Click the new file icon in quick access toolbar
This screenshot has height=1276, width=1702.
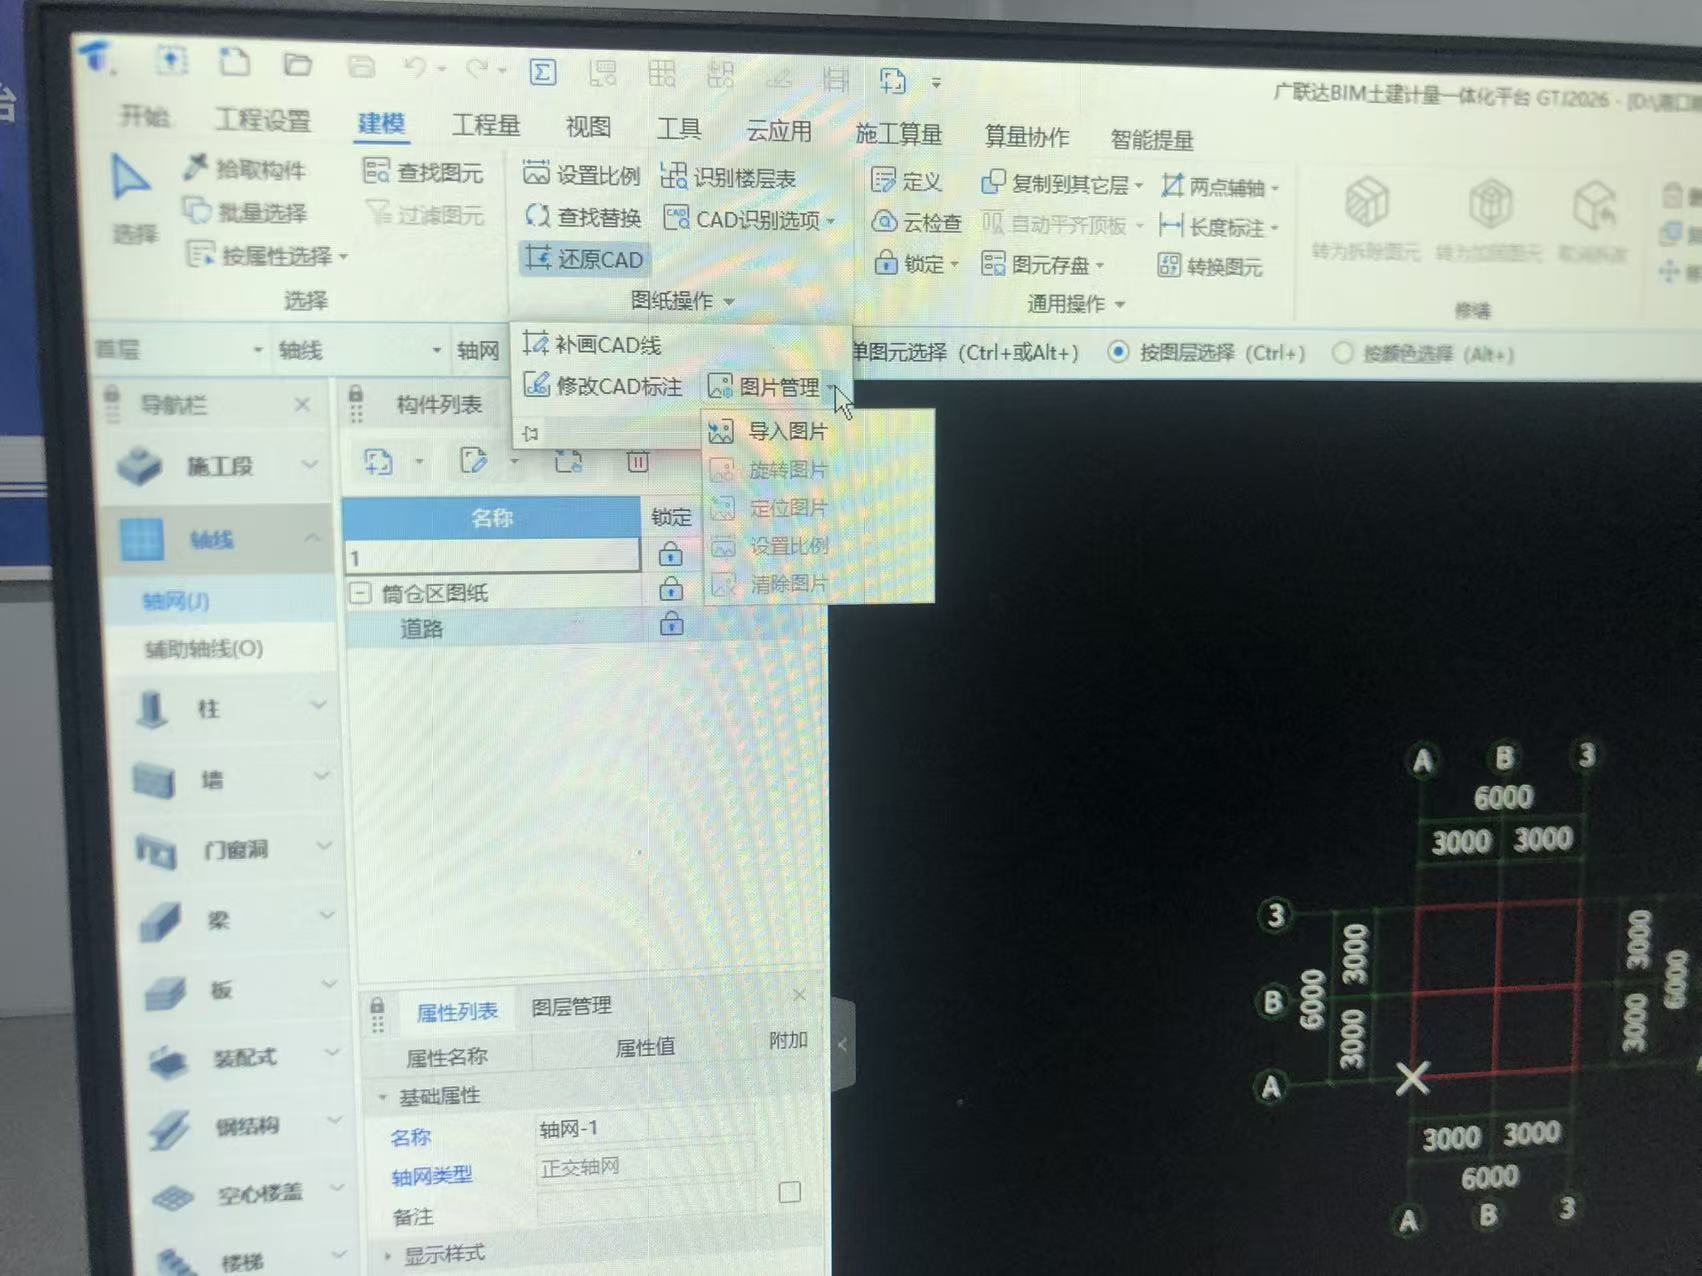point(234,62)
